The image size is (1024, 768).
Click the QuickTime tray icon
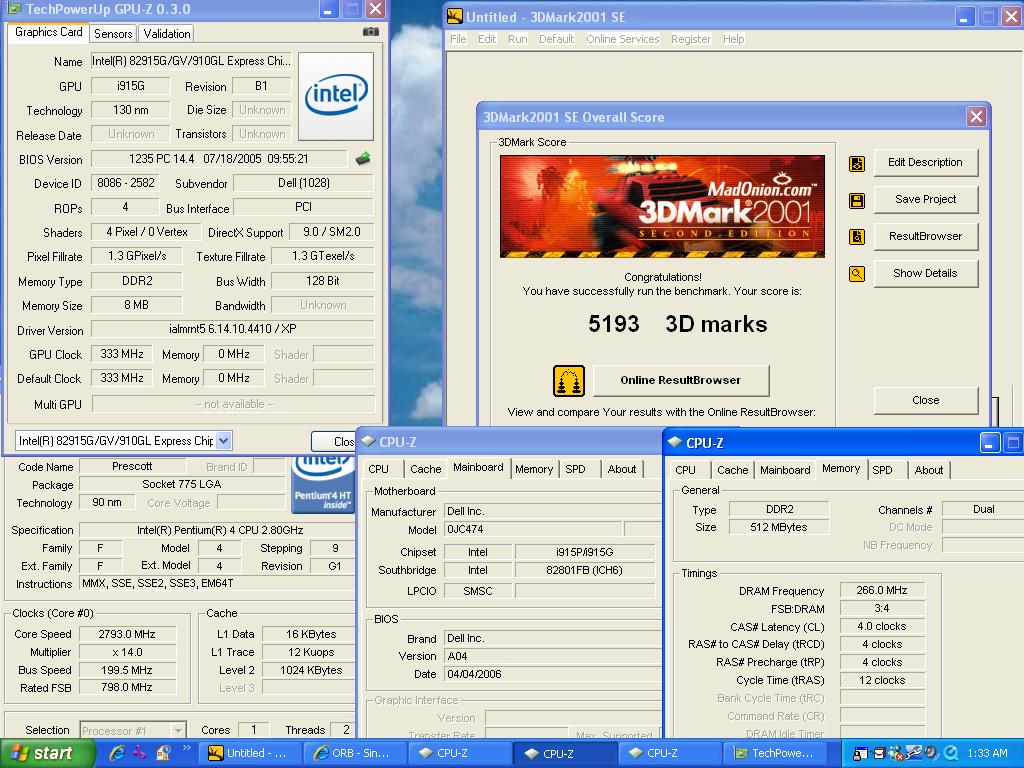click(951, 753)
